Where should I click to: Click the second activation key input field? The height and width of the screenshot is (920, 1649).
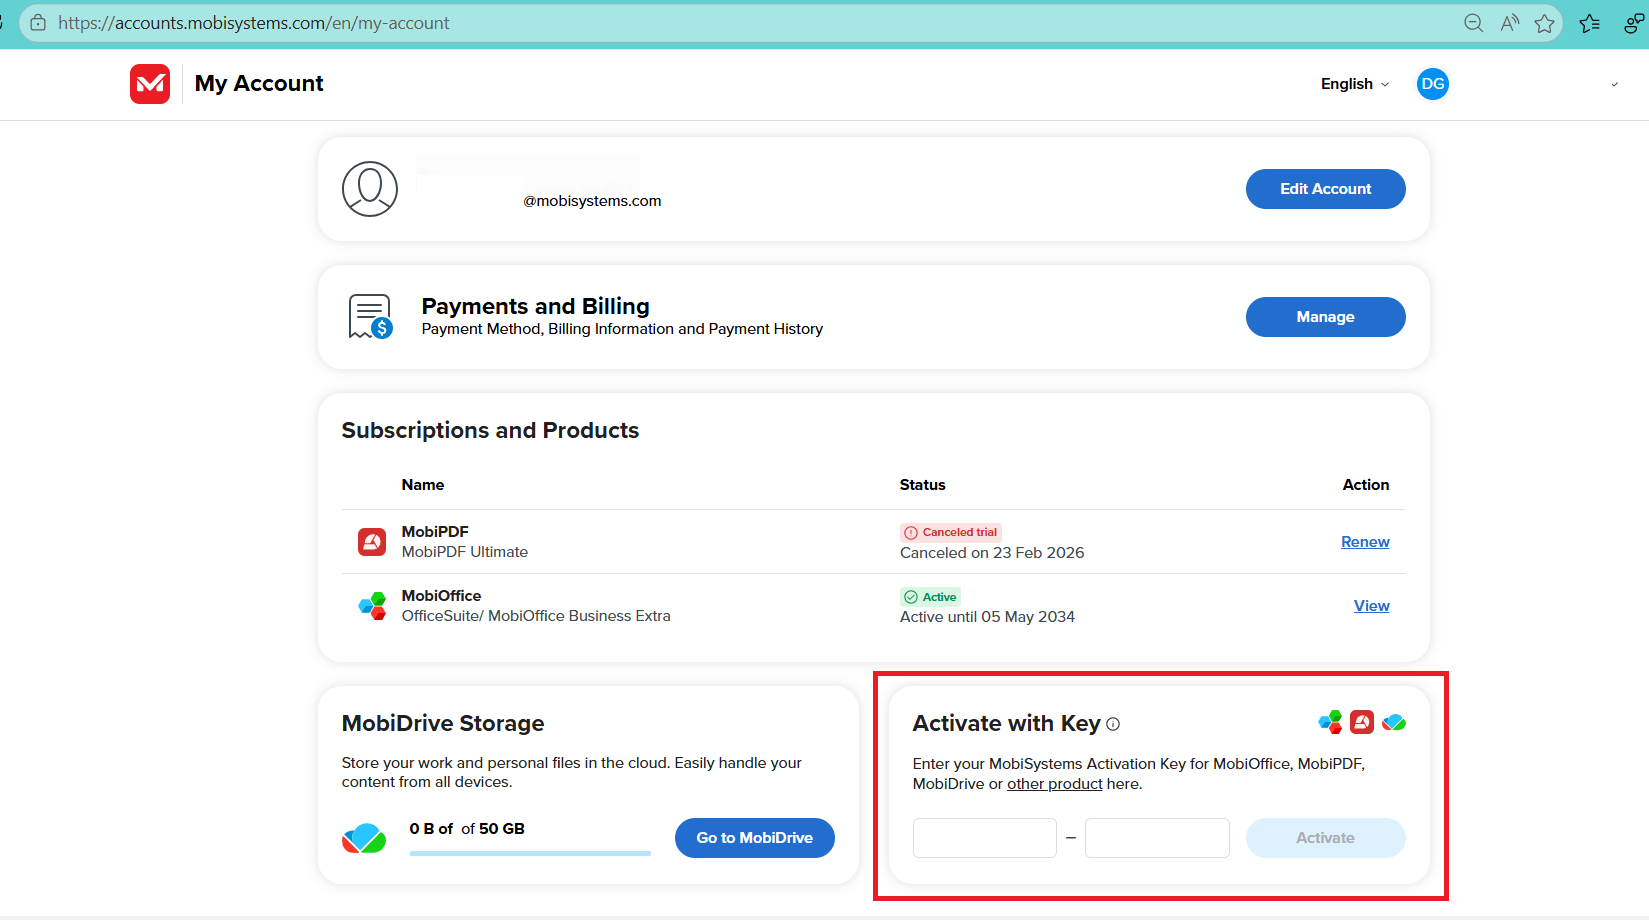tap(1157, 838)
